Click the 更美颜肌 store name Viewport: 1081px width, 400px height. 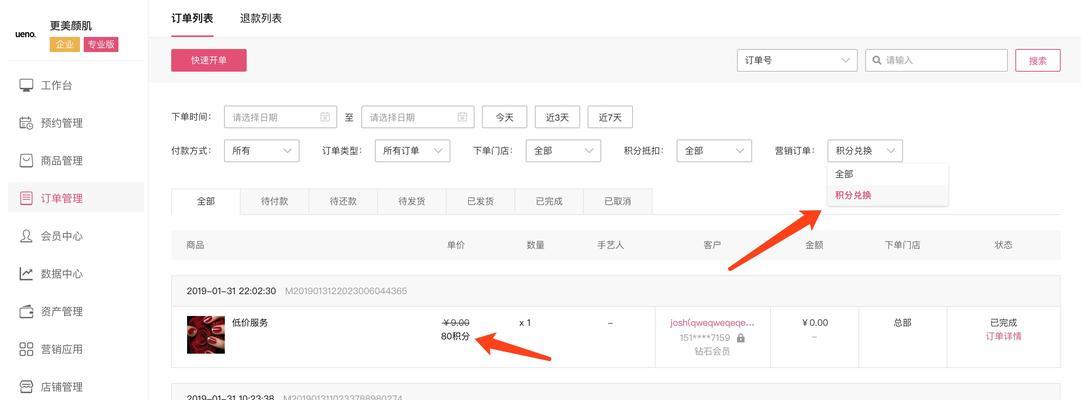pyautogui.click(x=71, y=26)
